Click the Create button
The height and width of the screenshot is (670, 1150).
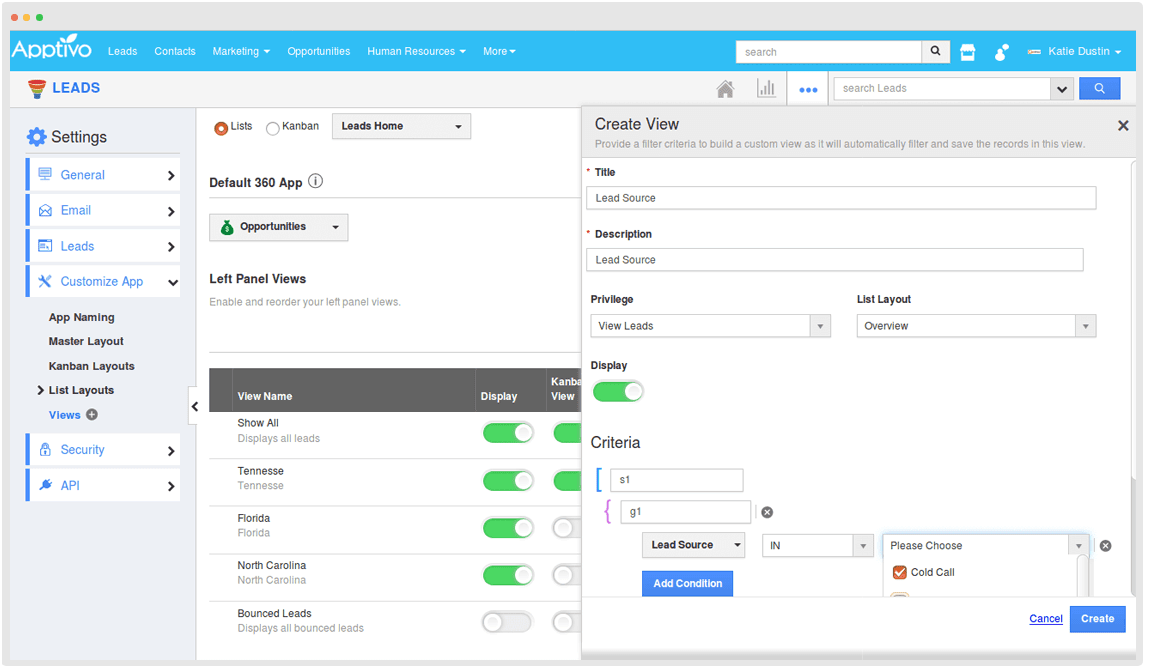(1097, 619)
